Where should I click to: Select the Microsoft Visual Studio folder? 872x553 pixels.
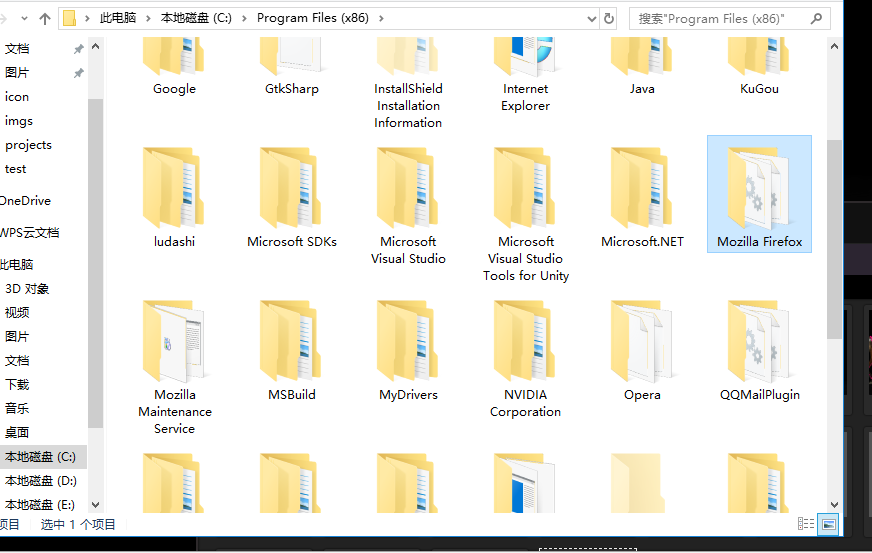(408, 206)
